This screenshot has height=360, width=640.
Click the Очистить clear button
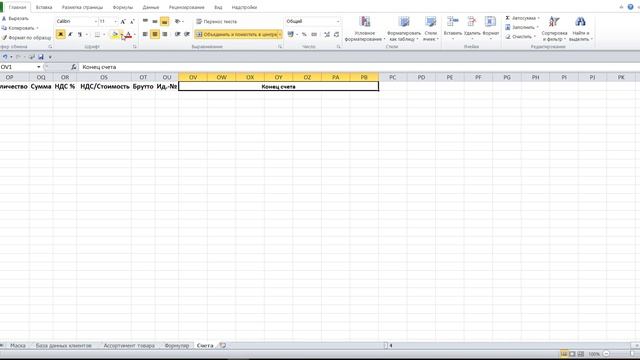(520, 37)
